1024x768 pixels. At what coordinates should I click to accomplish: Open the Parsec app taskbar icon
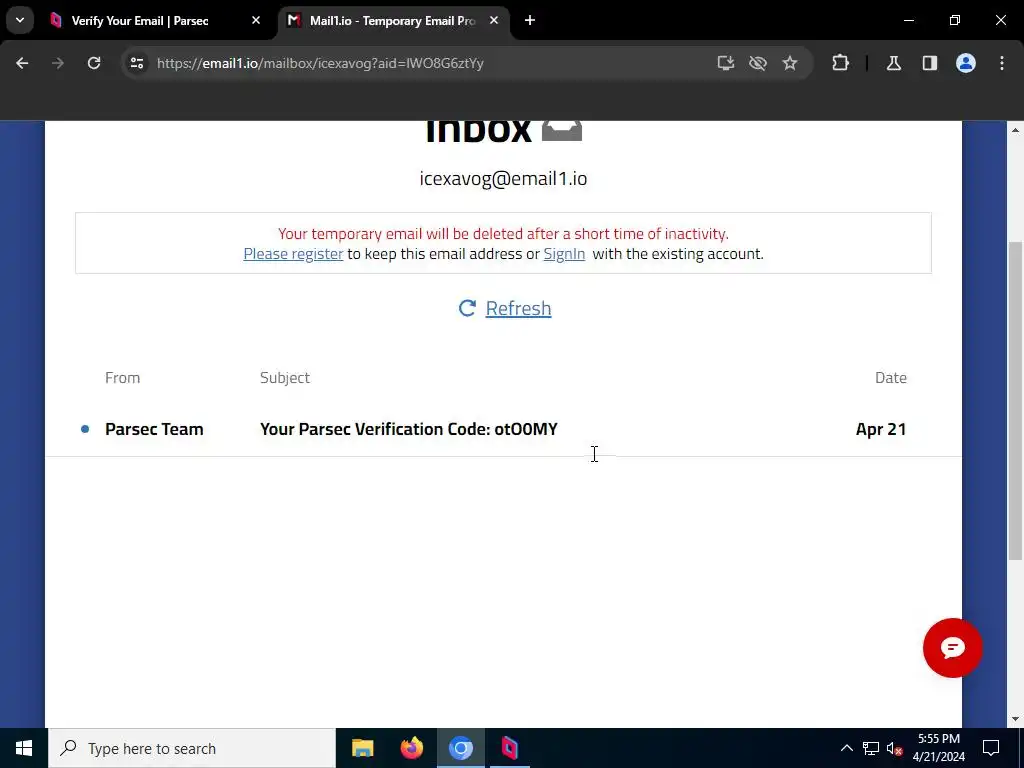click(x=509, y=748)
